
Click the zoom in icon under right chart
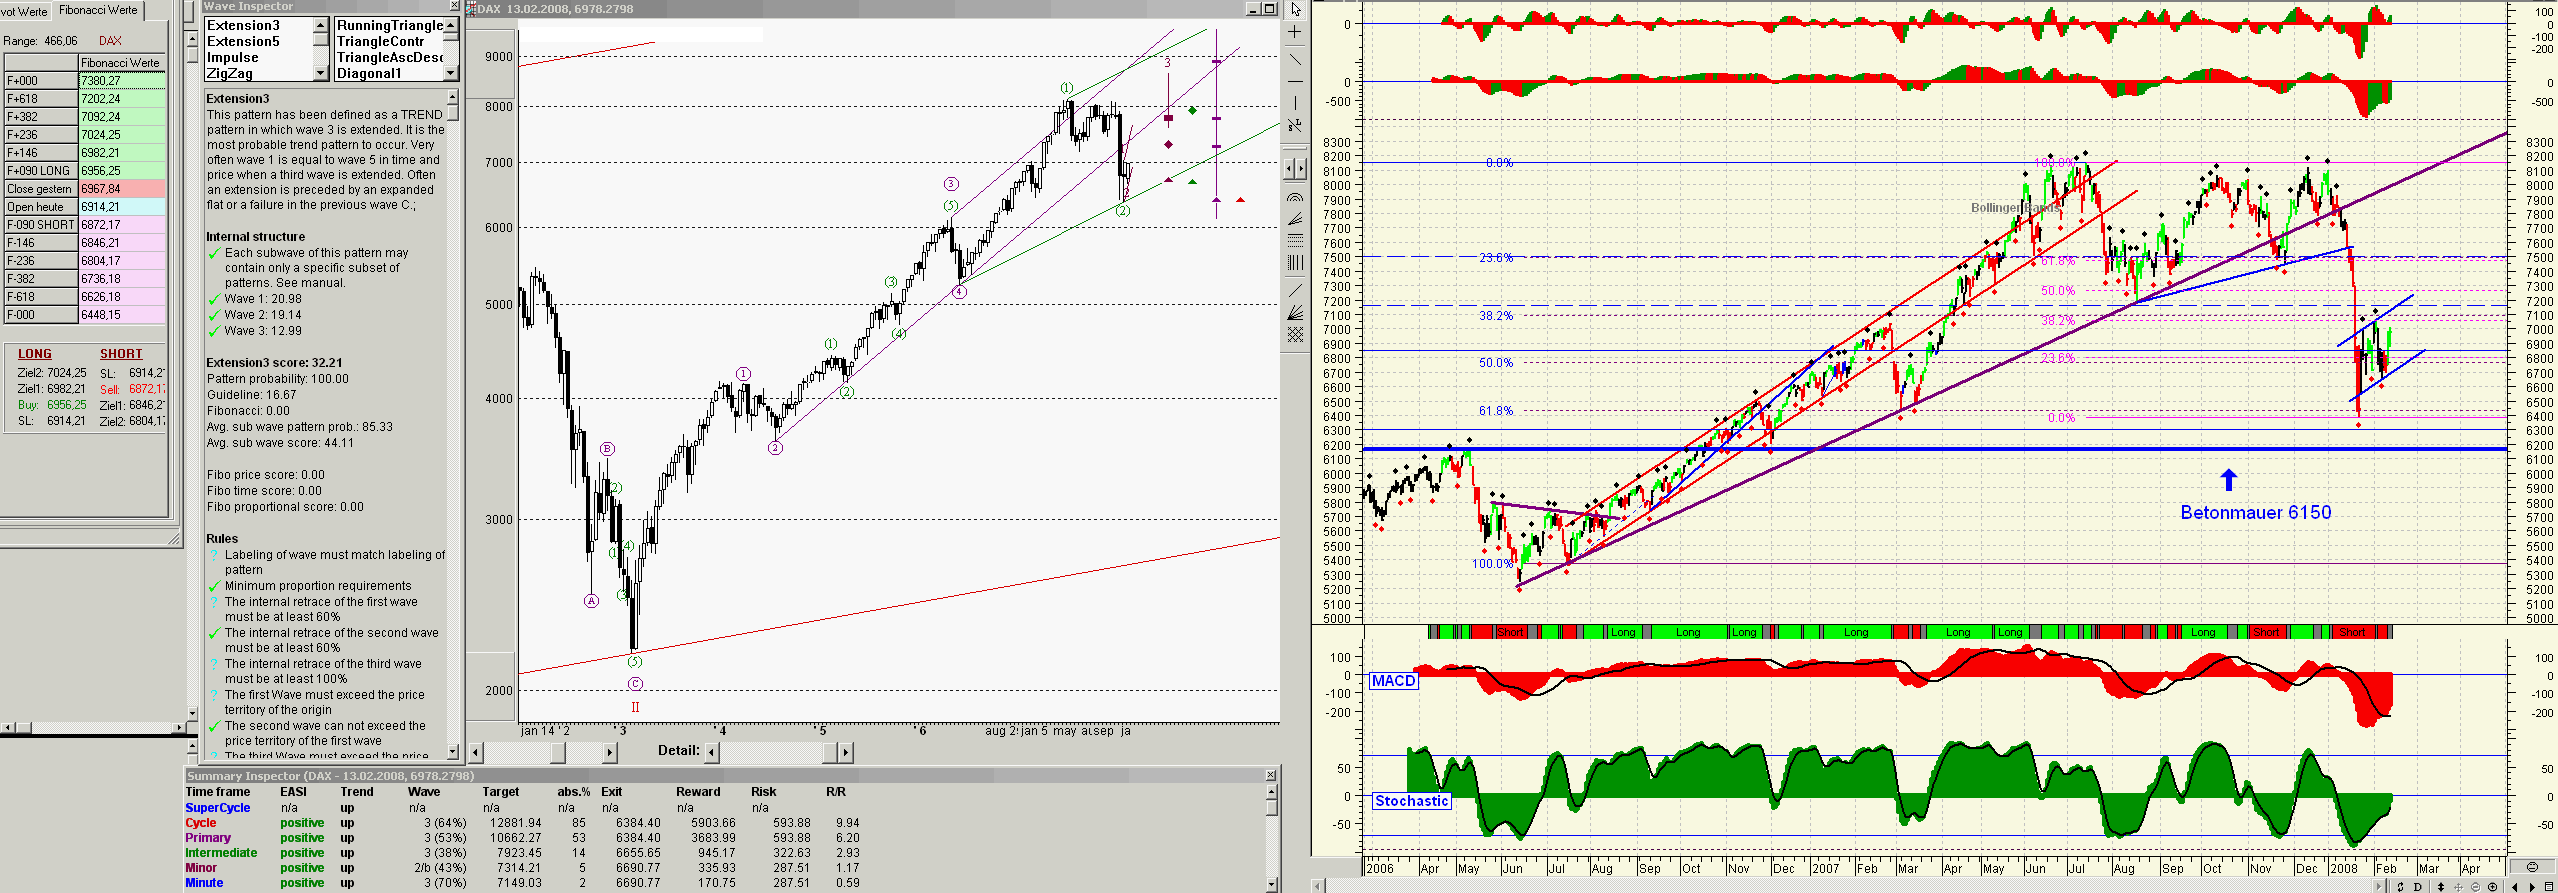[2493, 887]
